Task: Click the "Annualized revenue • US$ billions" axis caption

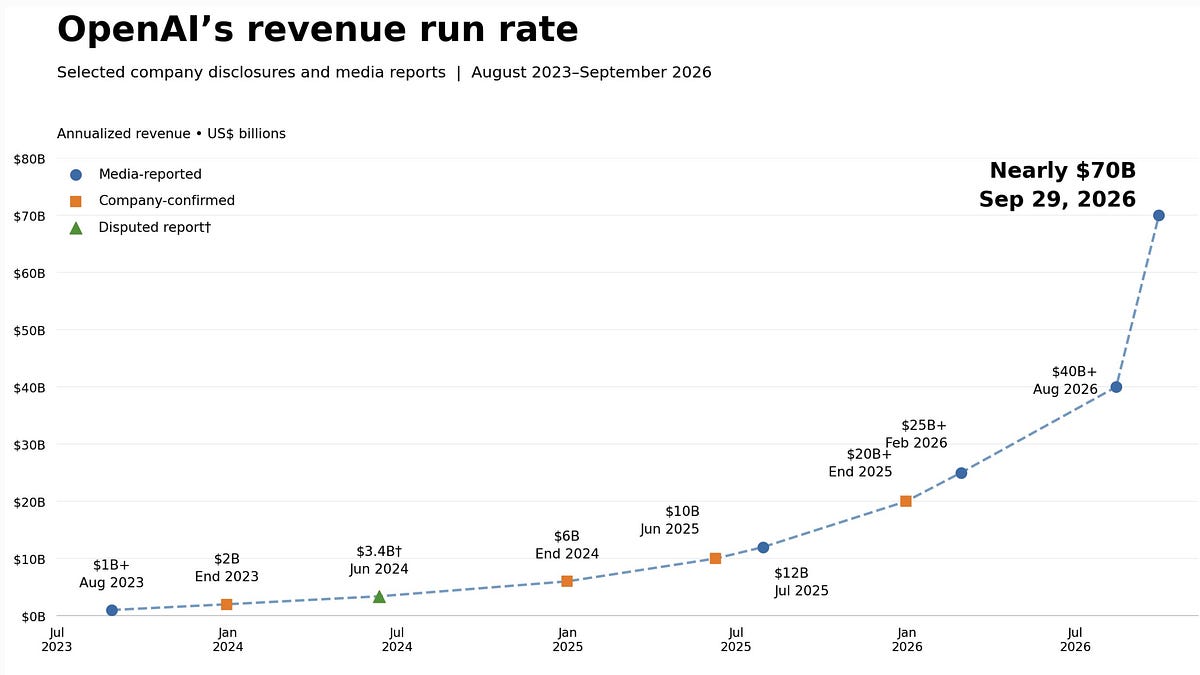Action: [171, 134]
